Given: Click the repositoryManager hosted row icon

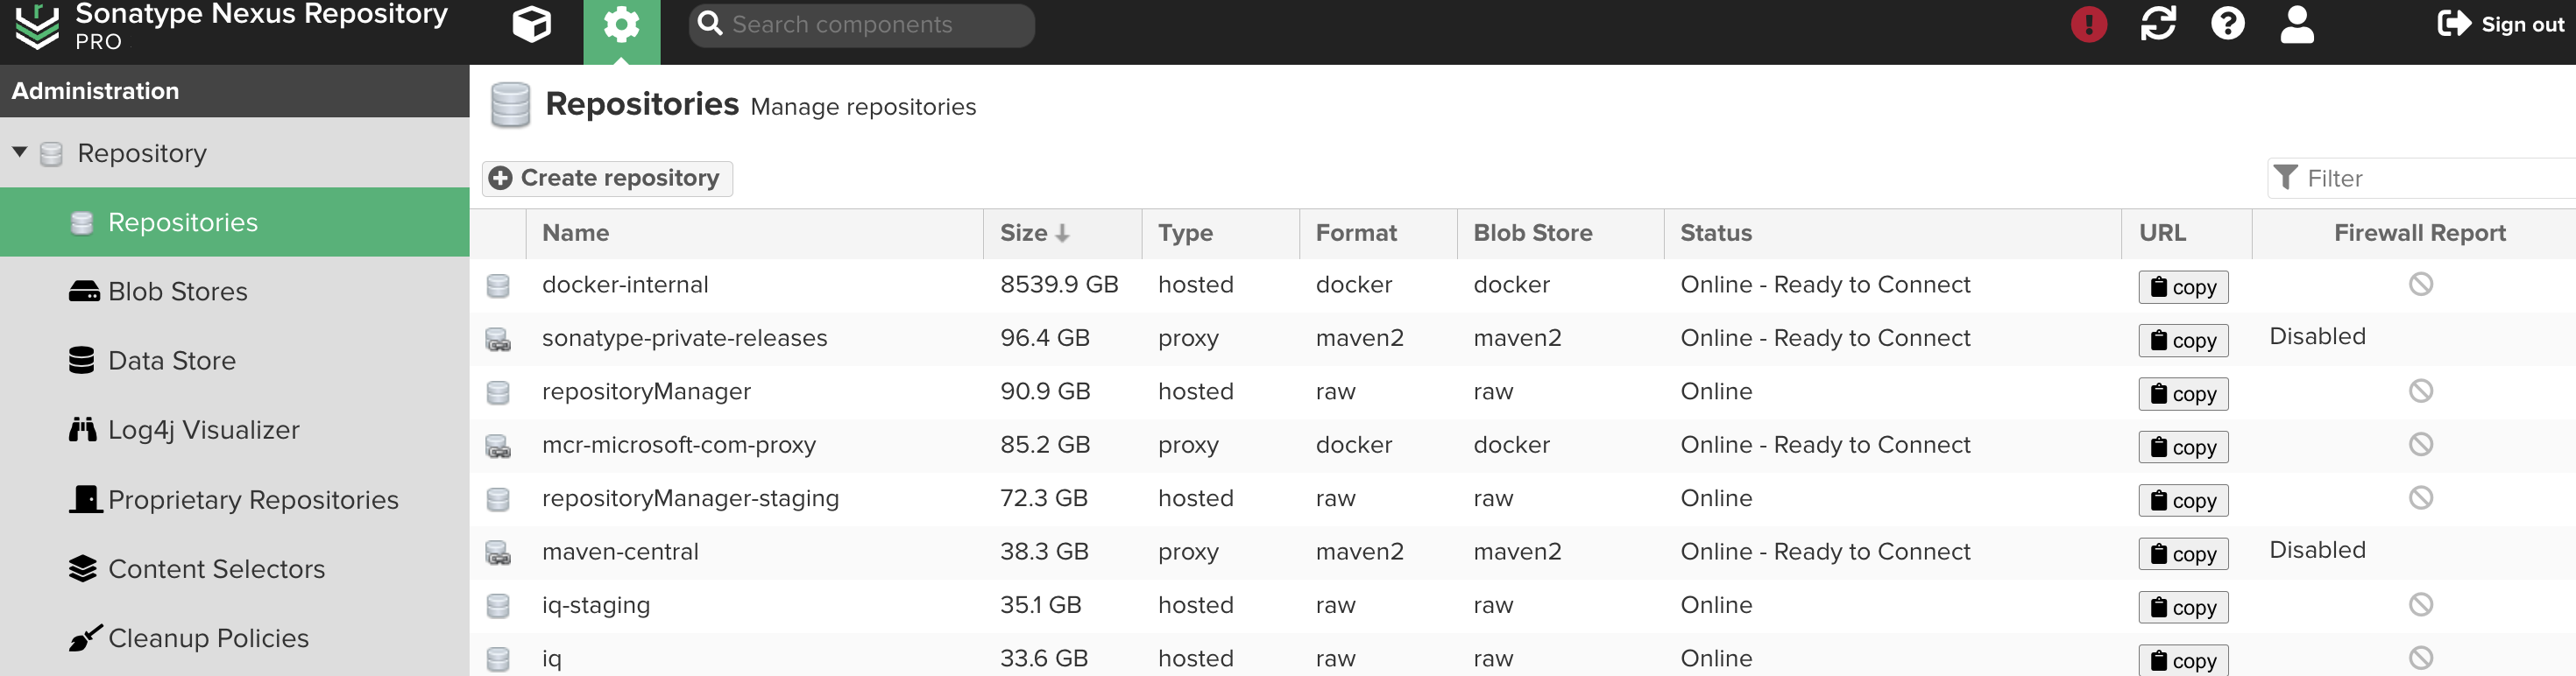Looking at the screenshot, I should coord(498,393).
